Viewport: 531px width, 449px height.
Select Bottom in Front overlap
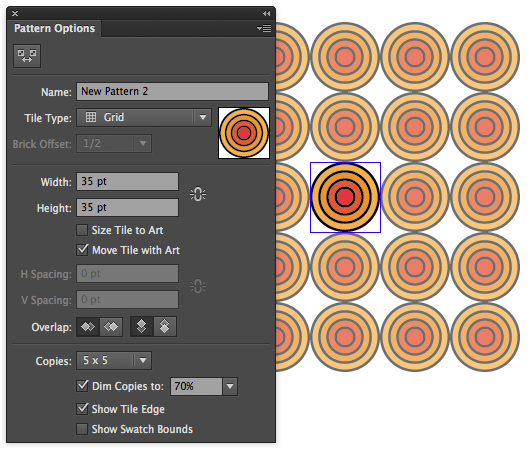coord(165,327)
